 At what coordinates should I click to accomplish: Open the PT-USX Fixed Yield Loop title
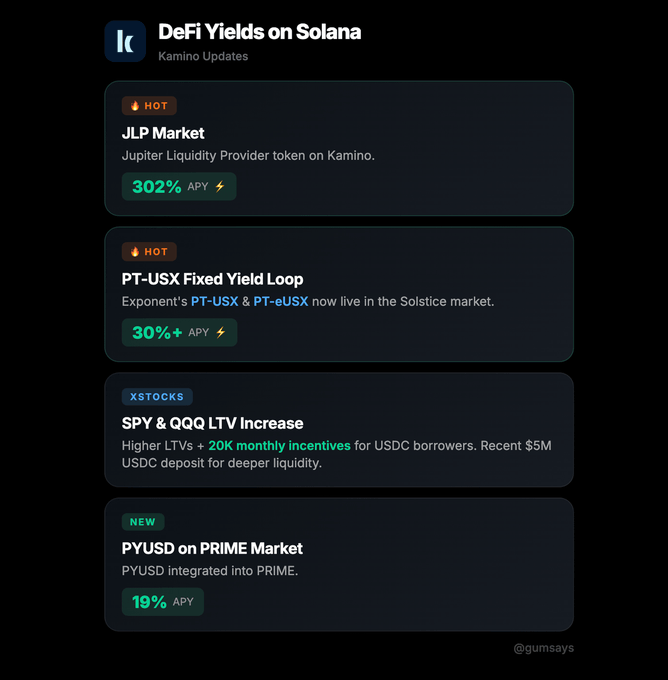212,279
